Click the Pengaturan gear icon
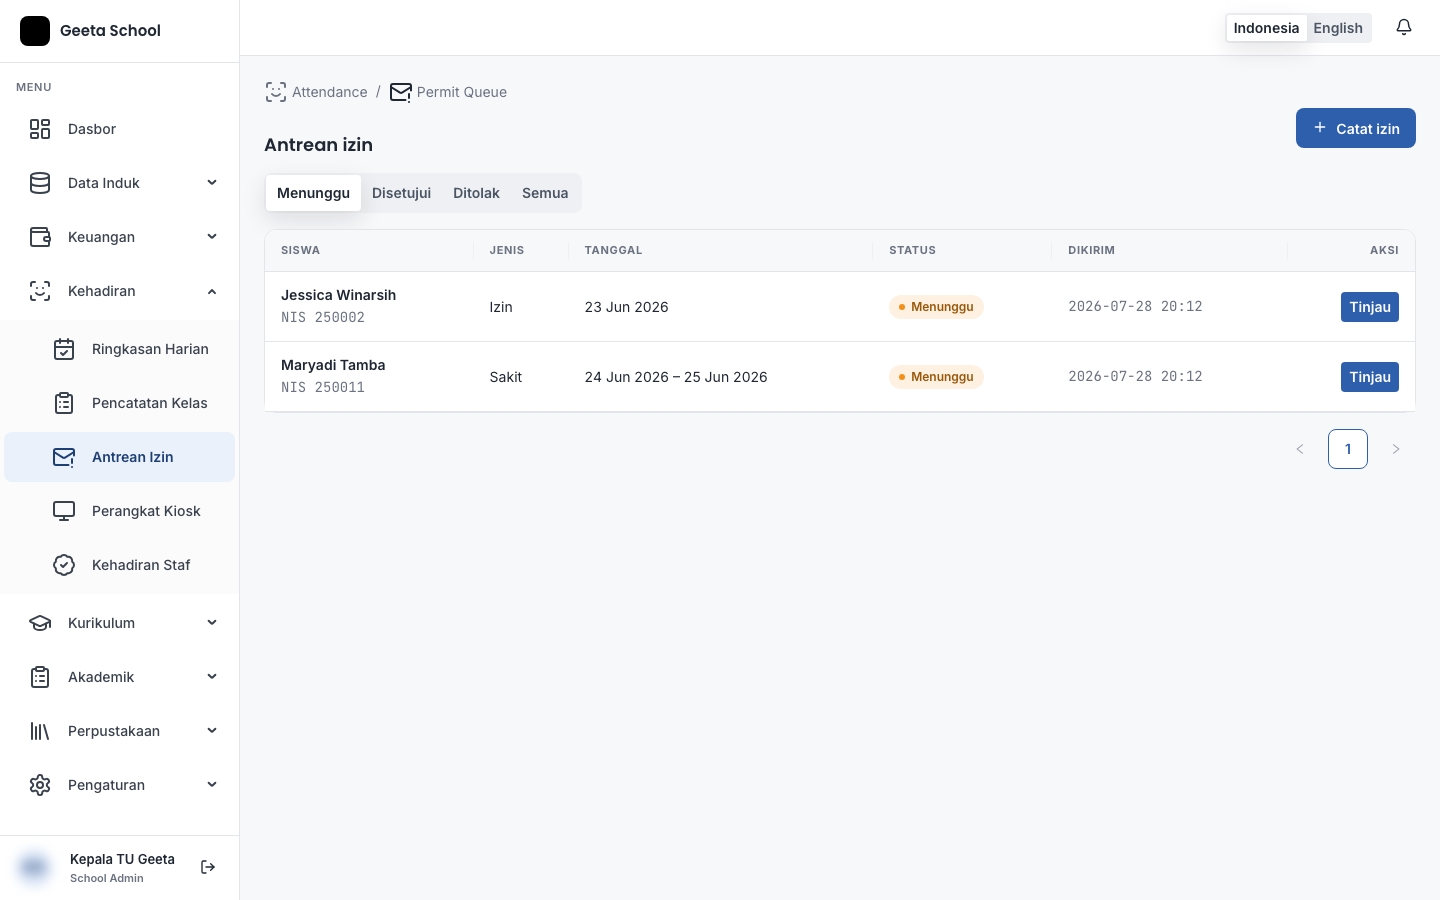The height and width of the screenshot is (900, 1440). coord(40,785)
